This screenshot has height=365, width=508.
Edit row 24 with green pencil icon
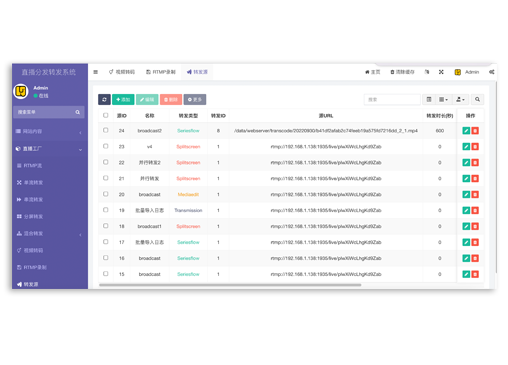tap(466, 131)
